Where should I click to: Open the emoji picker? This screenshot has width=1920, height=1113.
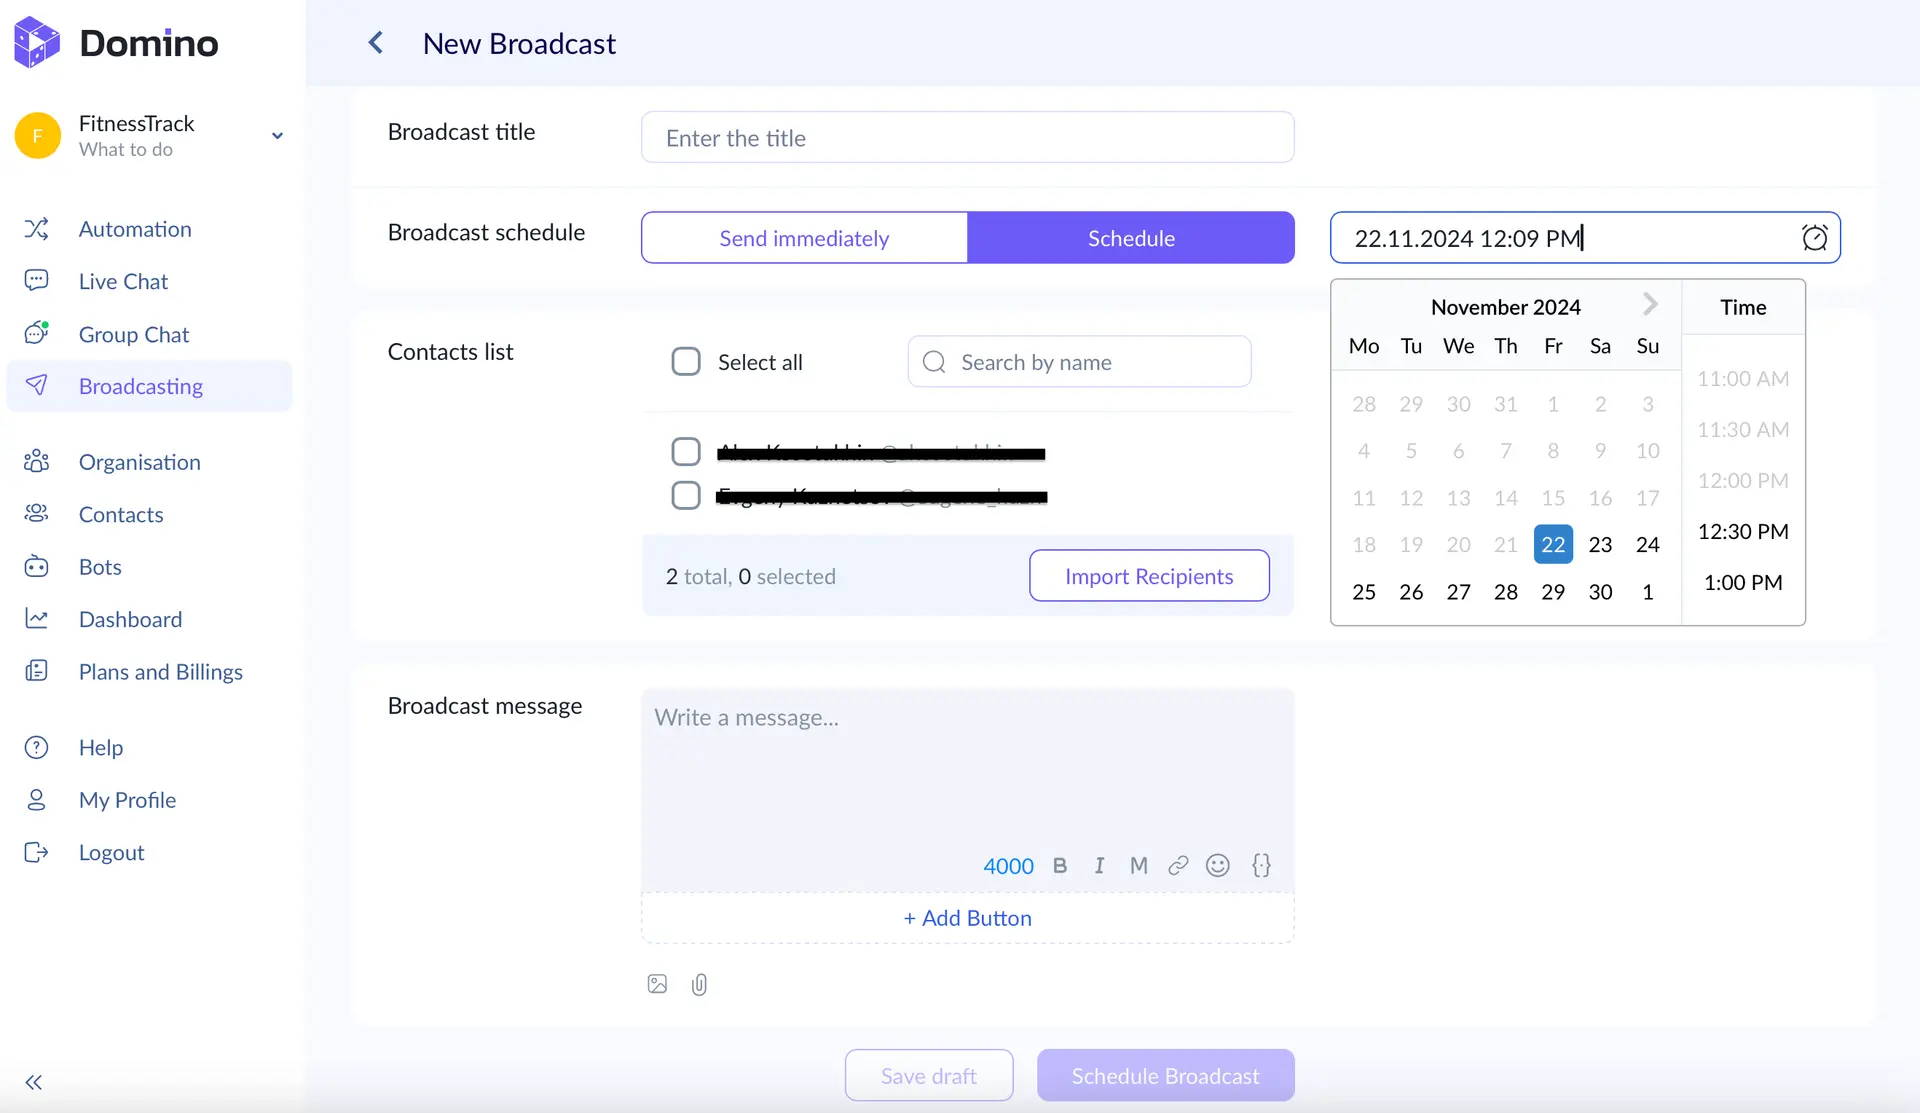(1217, 866)
